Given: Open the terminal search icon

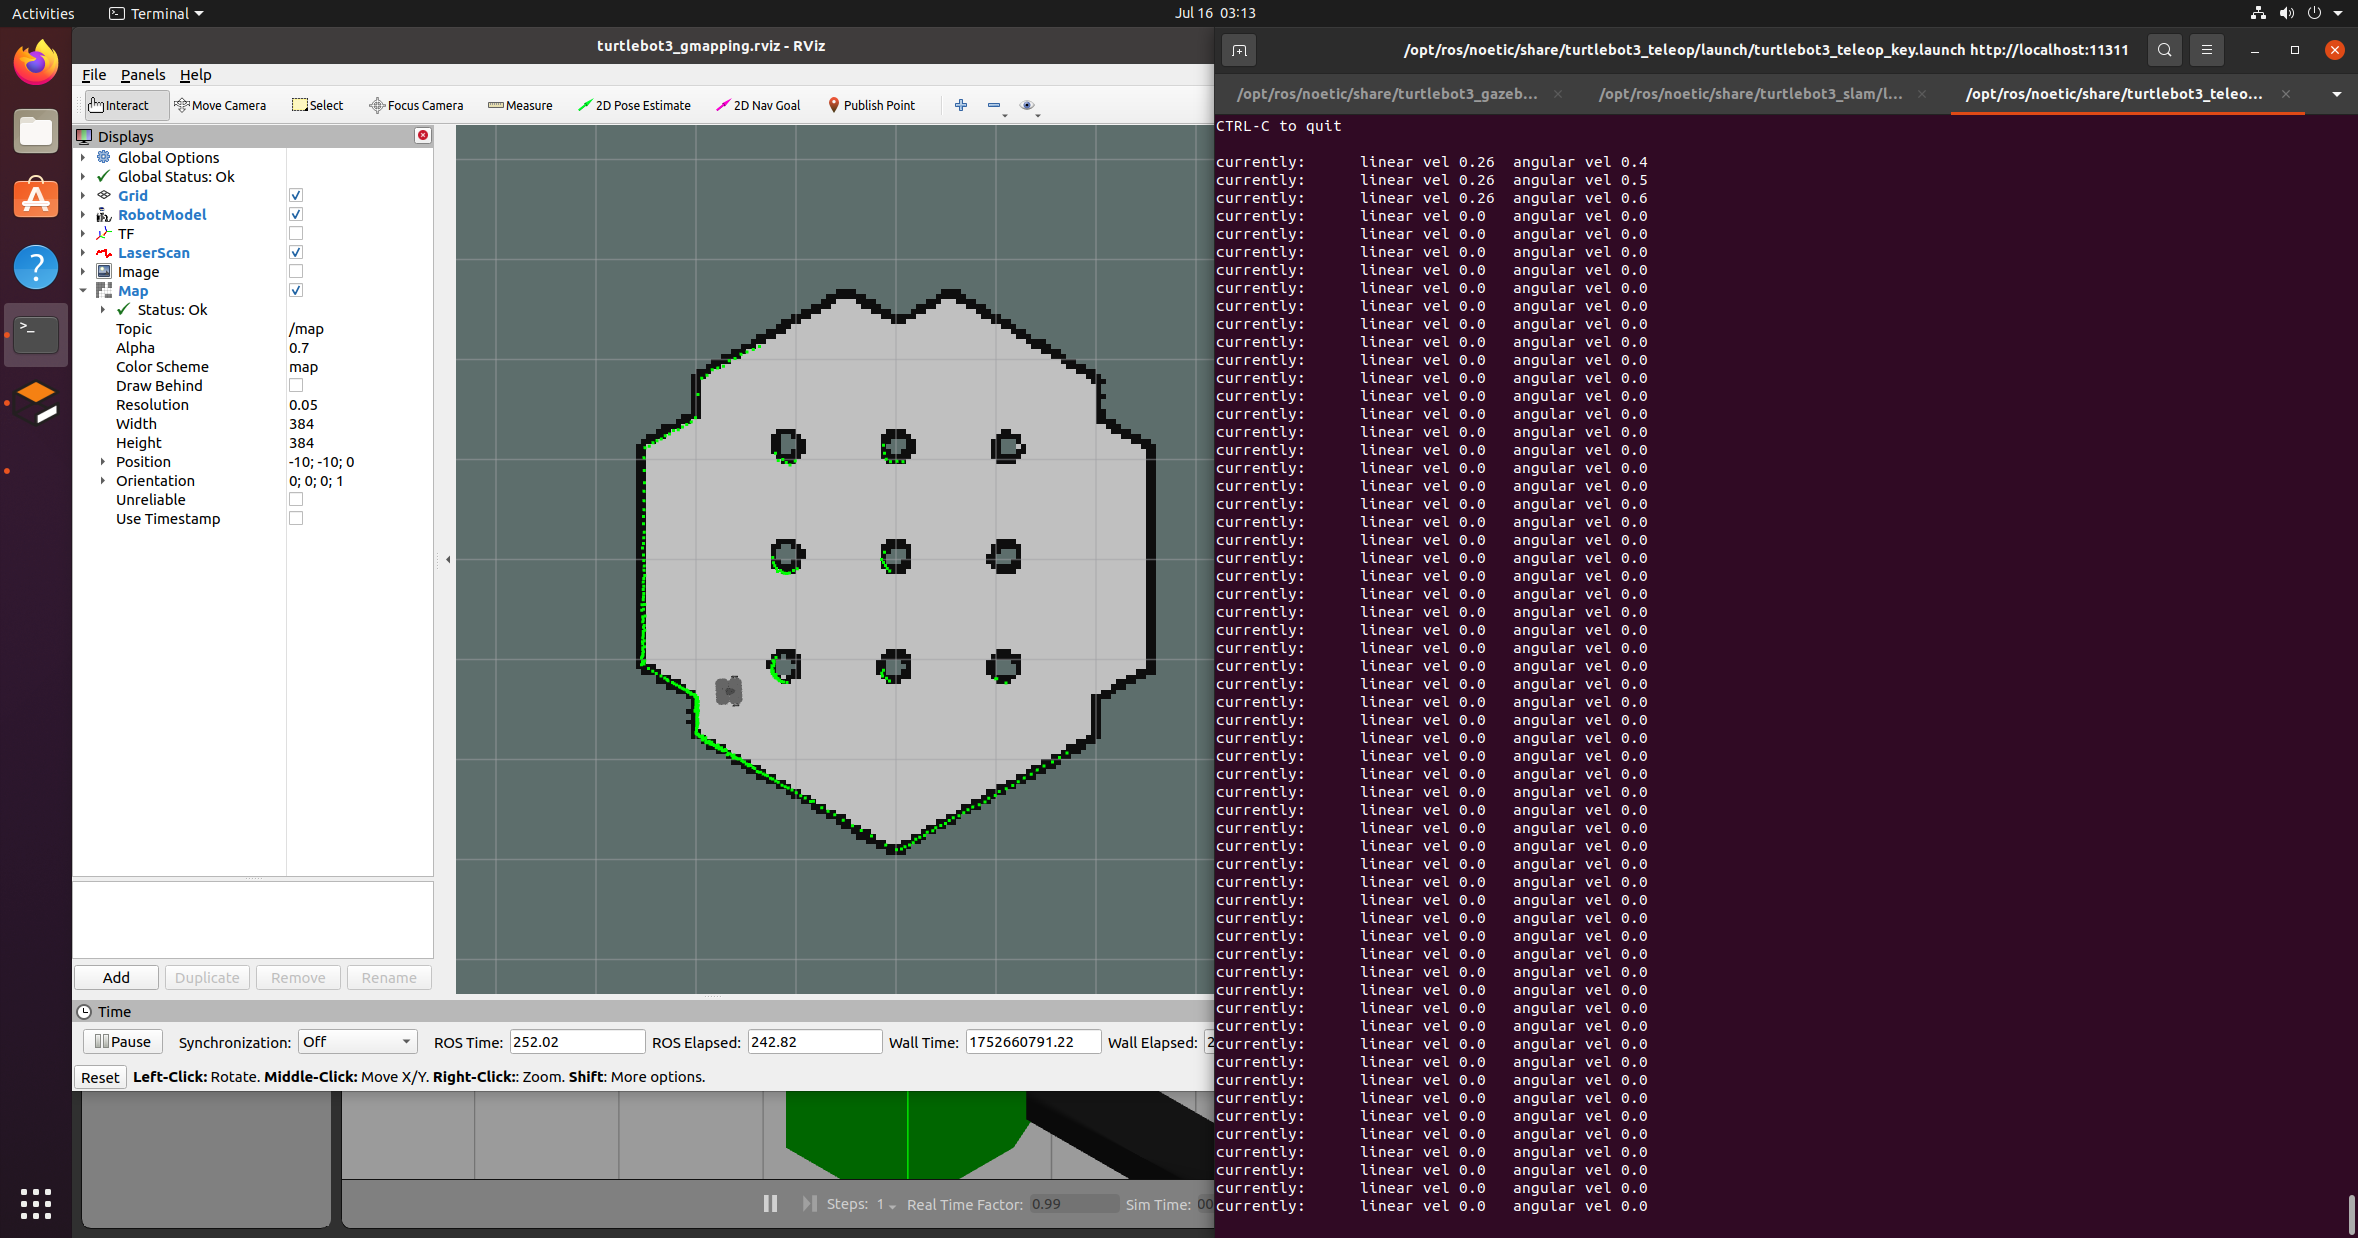Looking at the screenshot, I should tap(2163, 49).
